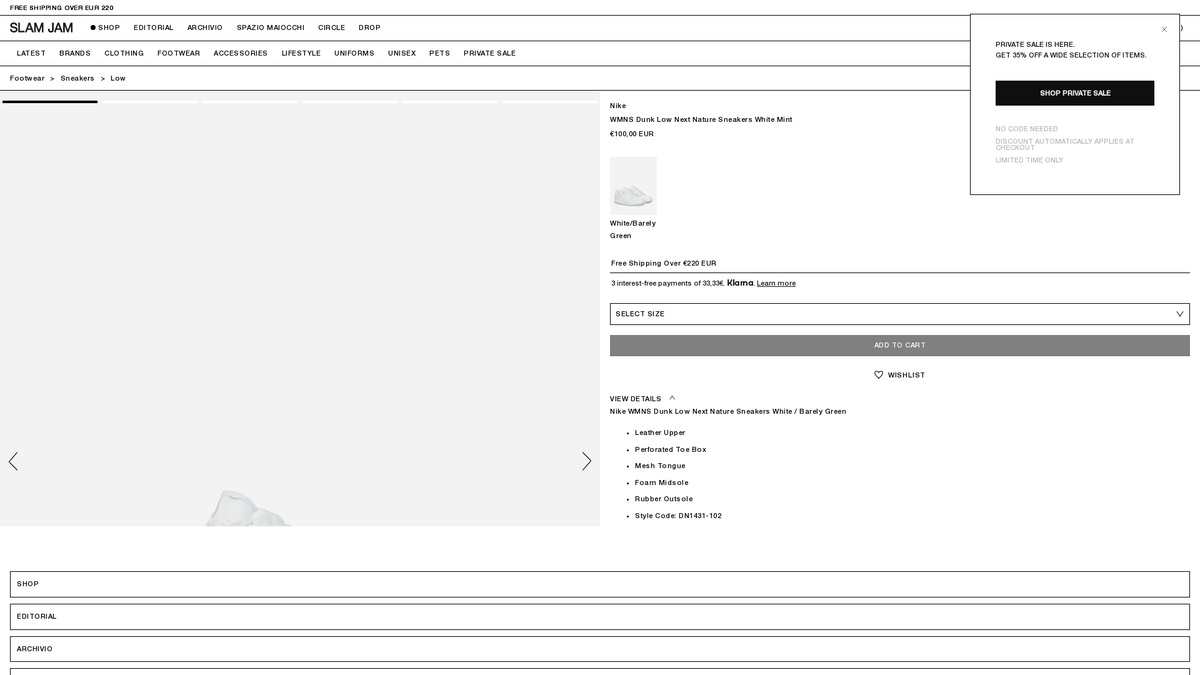Open the Pets category
1200x675 pixels.
[440, 53]
